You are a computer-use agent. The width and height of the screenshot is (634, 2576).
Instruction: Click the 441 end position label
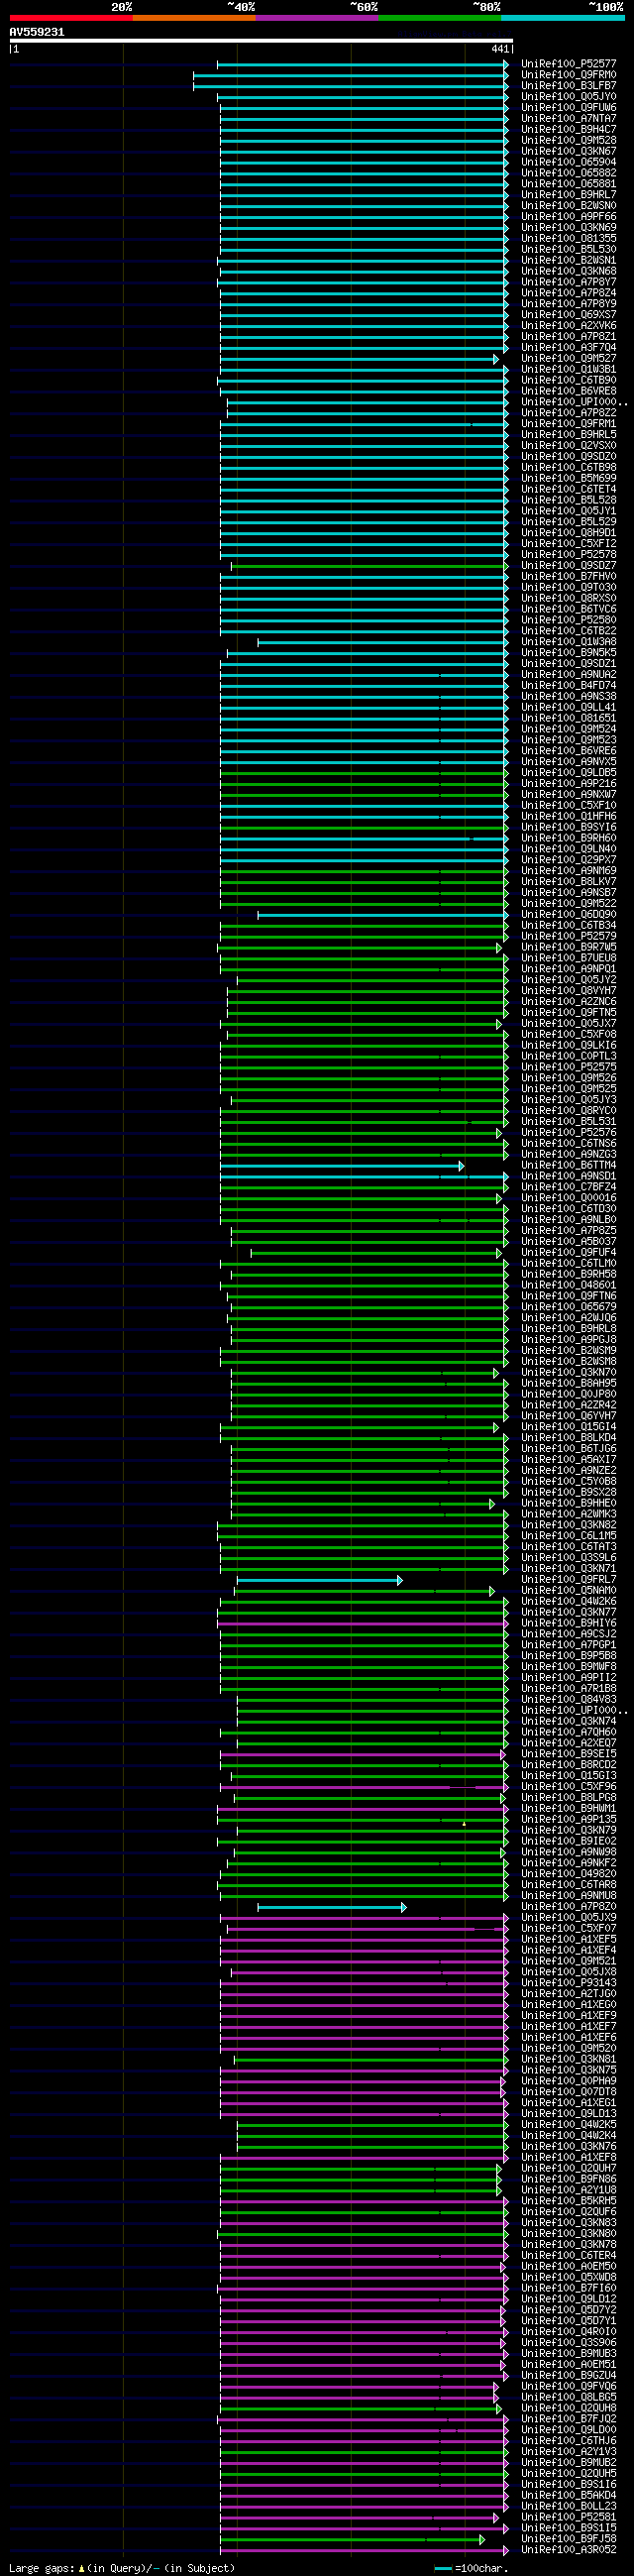500,49
